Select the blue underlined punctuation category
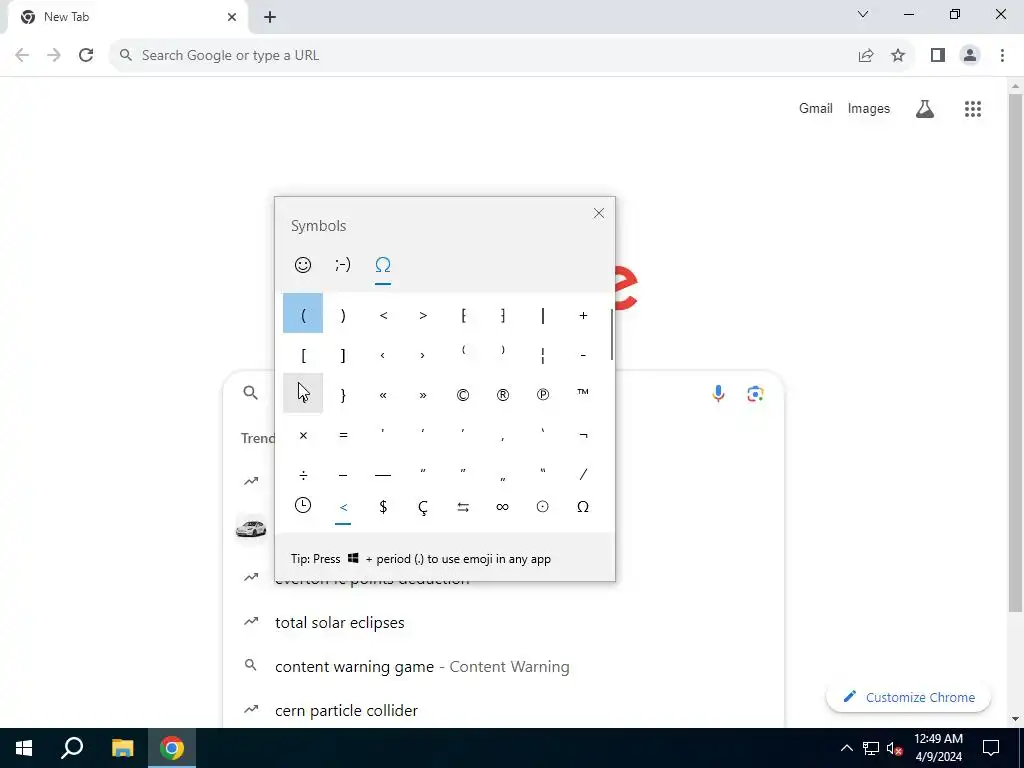Screen dimensions: 1024x768 coord(343,507)
